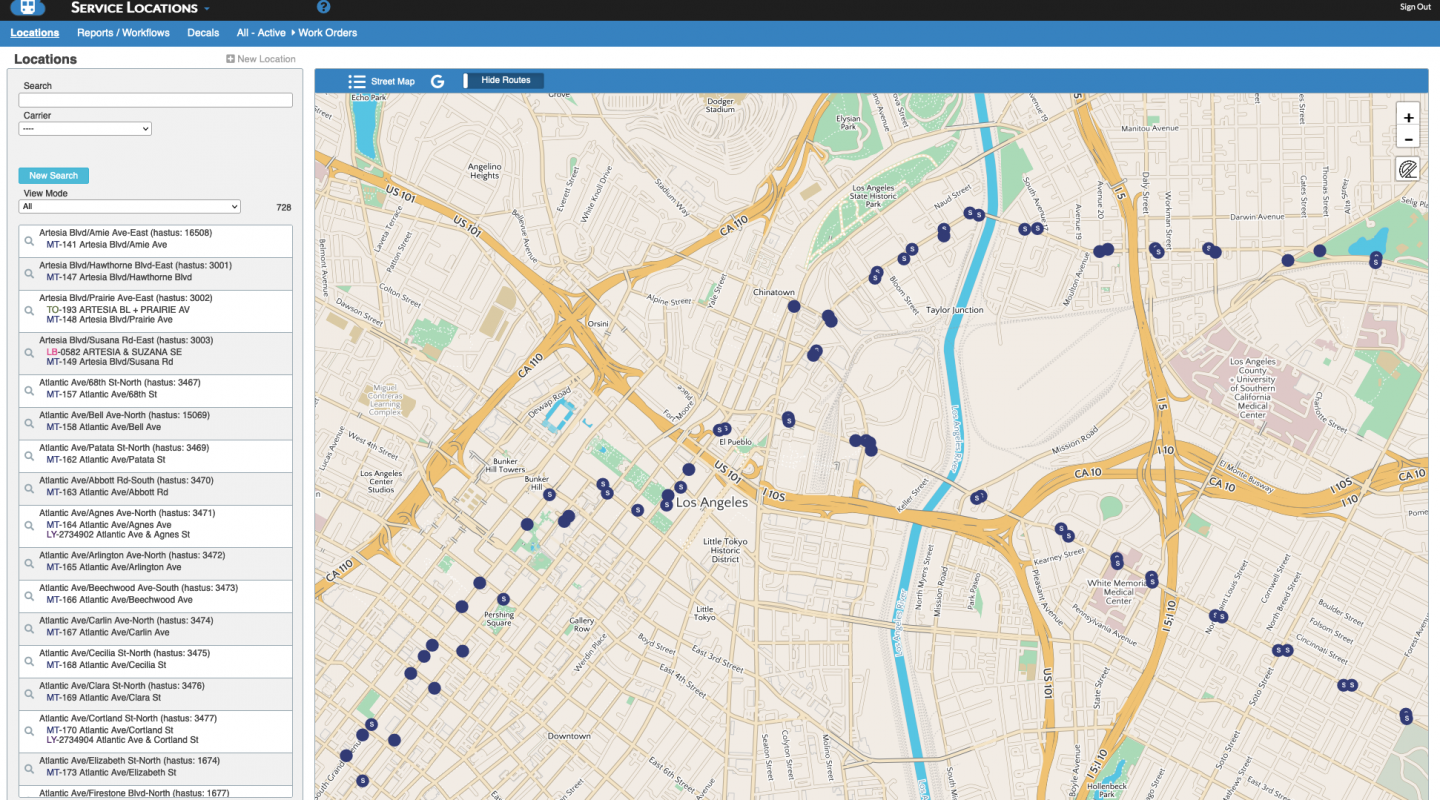
Task: Open the Decals tab
Action: click(203, 33)
